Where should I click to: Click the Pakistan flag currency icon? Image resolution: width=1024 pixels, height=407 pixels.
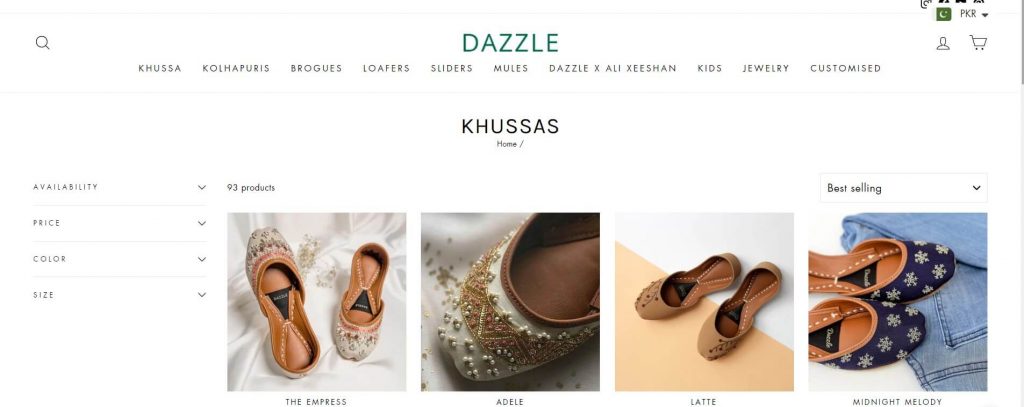943,14
